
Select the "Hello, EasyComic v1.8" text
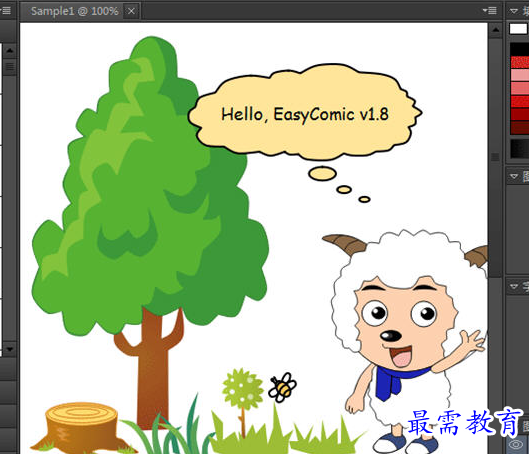click(x=305, y=114)
